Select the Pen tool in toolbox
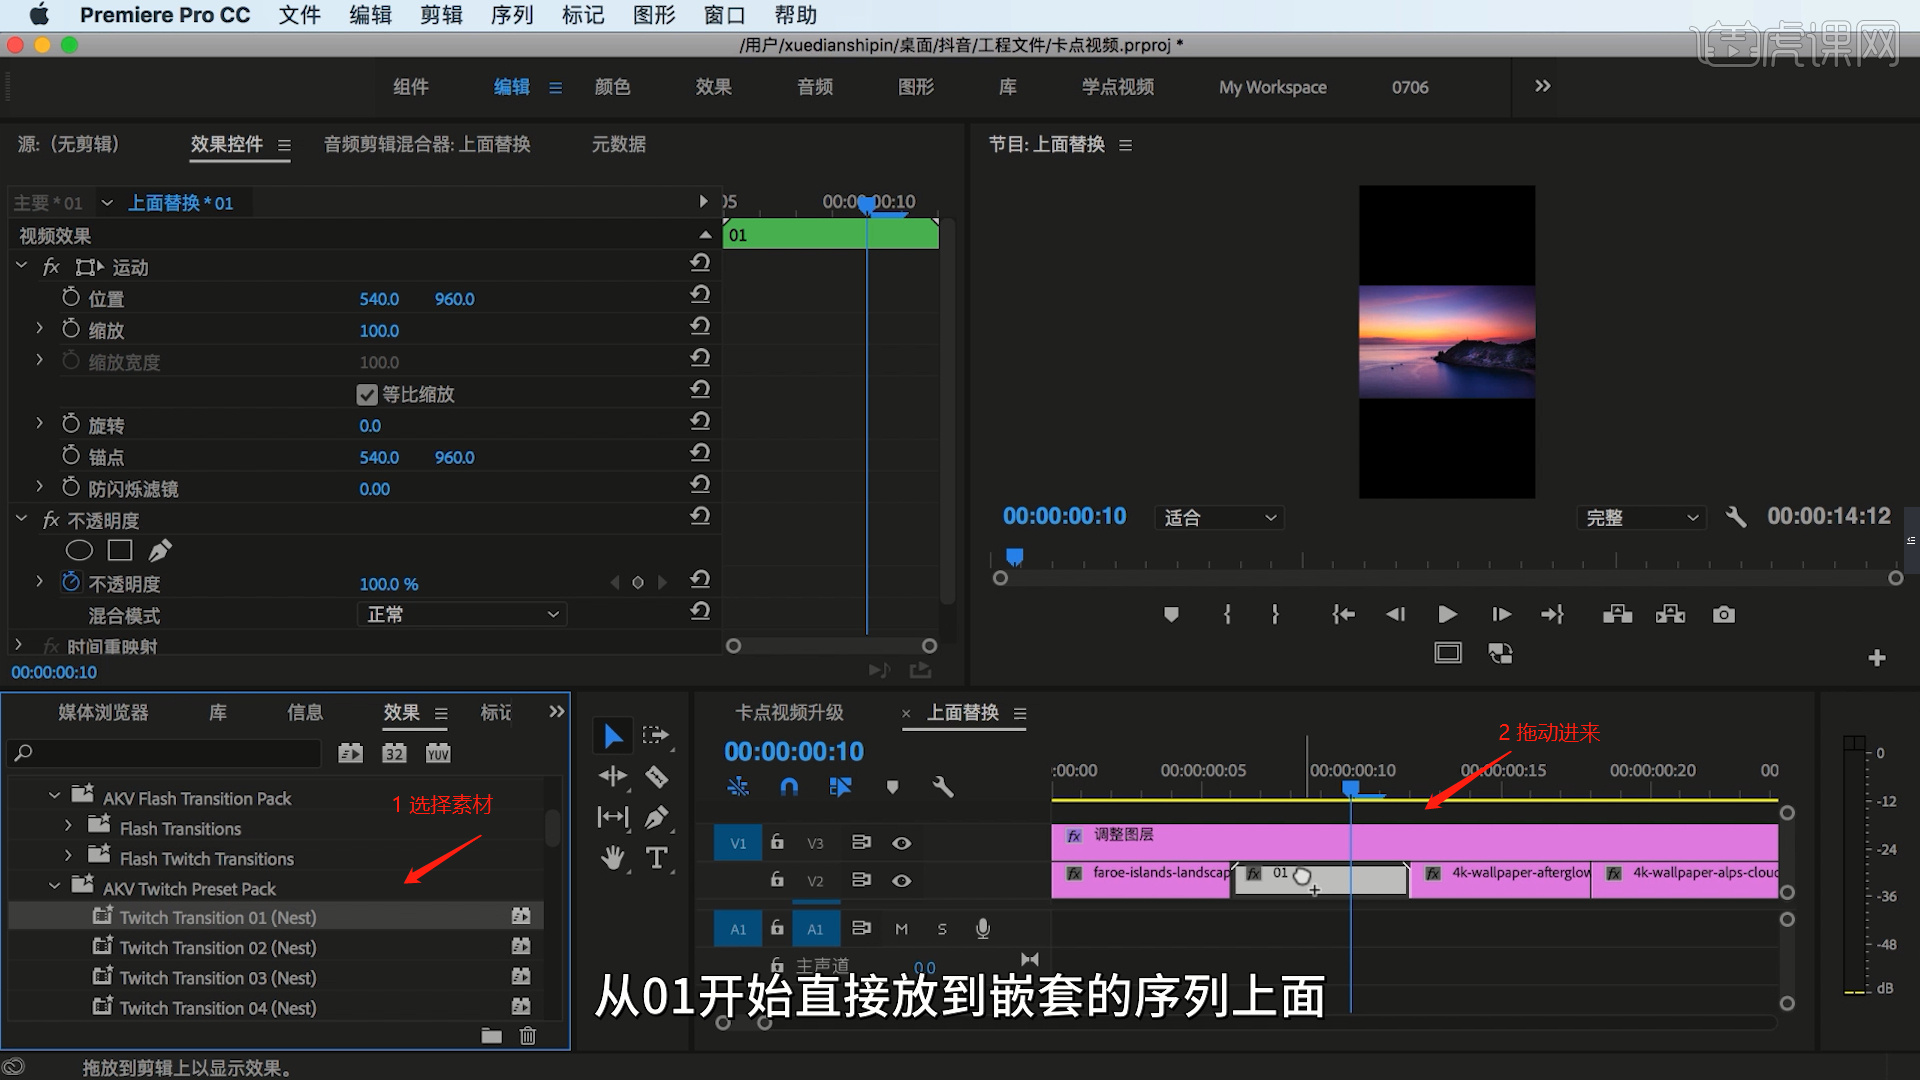 pyautogui.click(x=656, y=817)
